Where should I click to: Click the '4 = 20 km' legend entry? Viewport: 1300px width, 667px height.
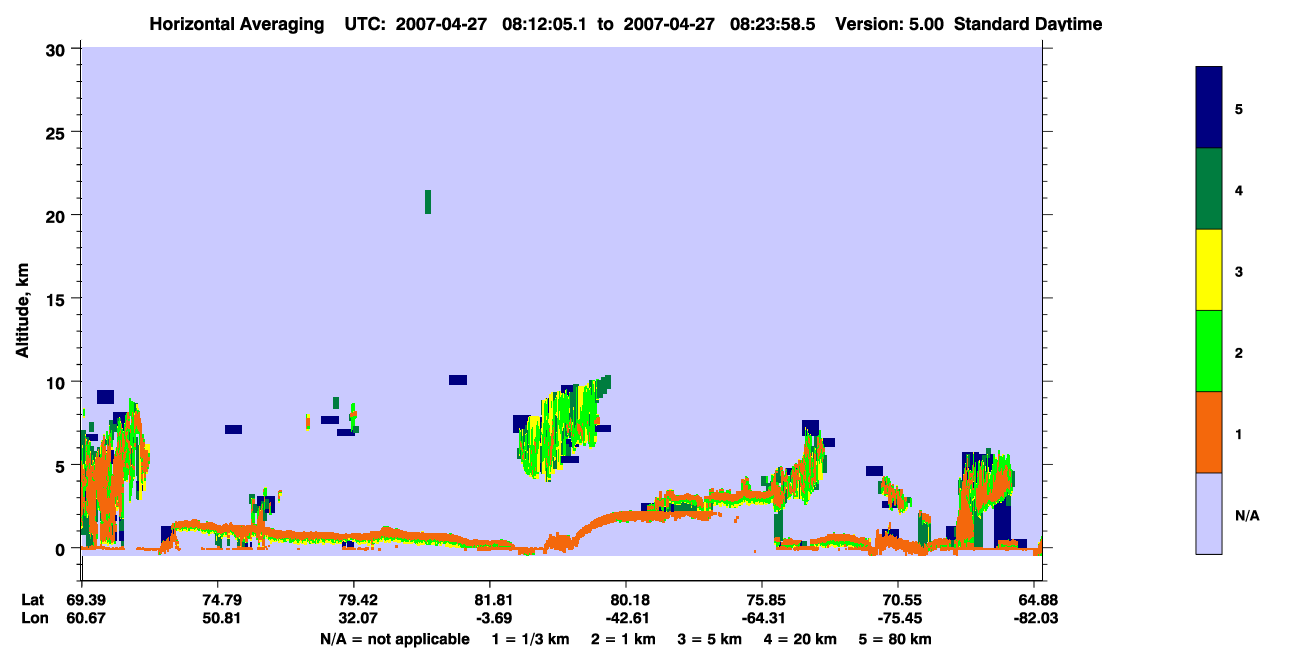[800, 639]
